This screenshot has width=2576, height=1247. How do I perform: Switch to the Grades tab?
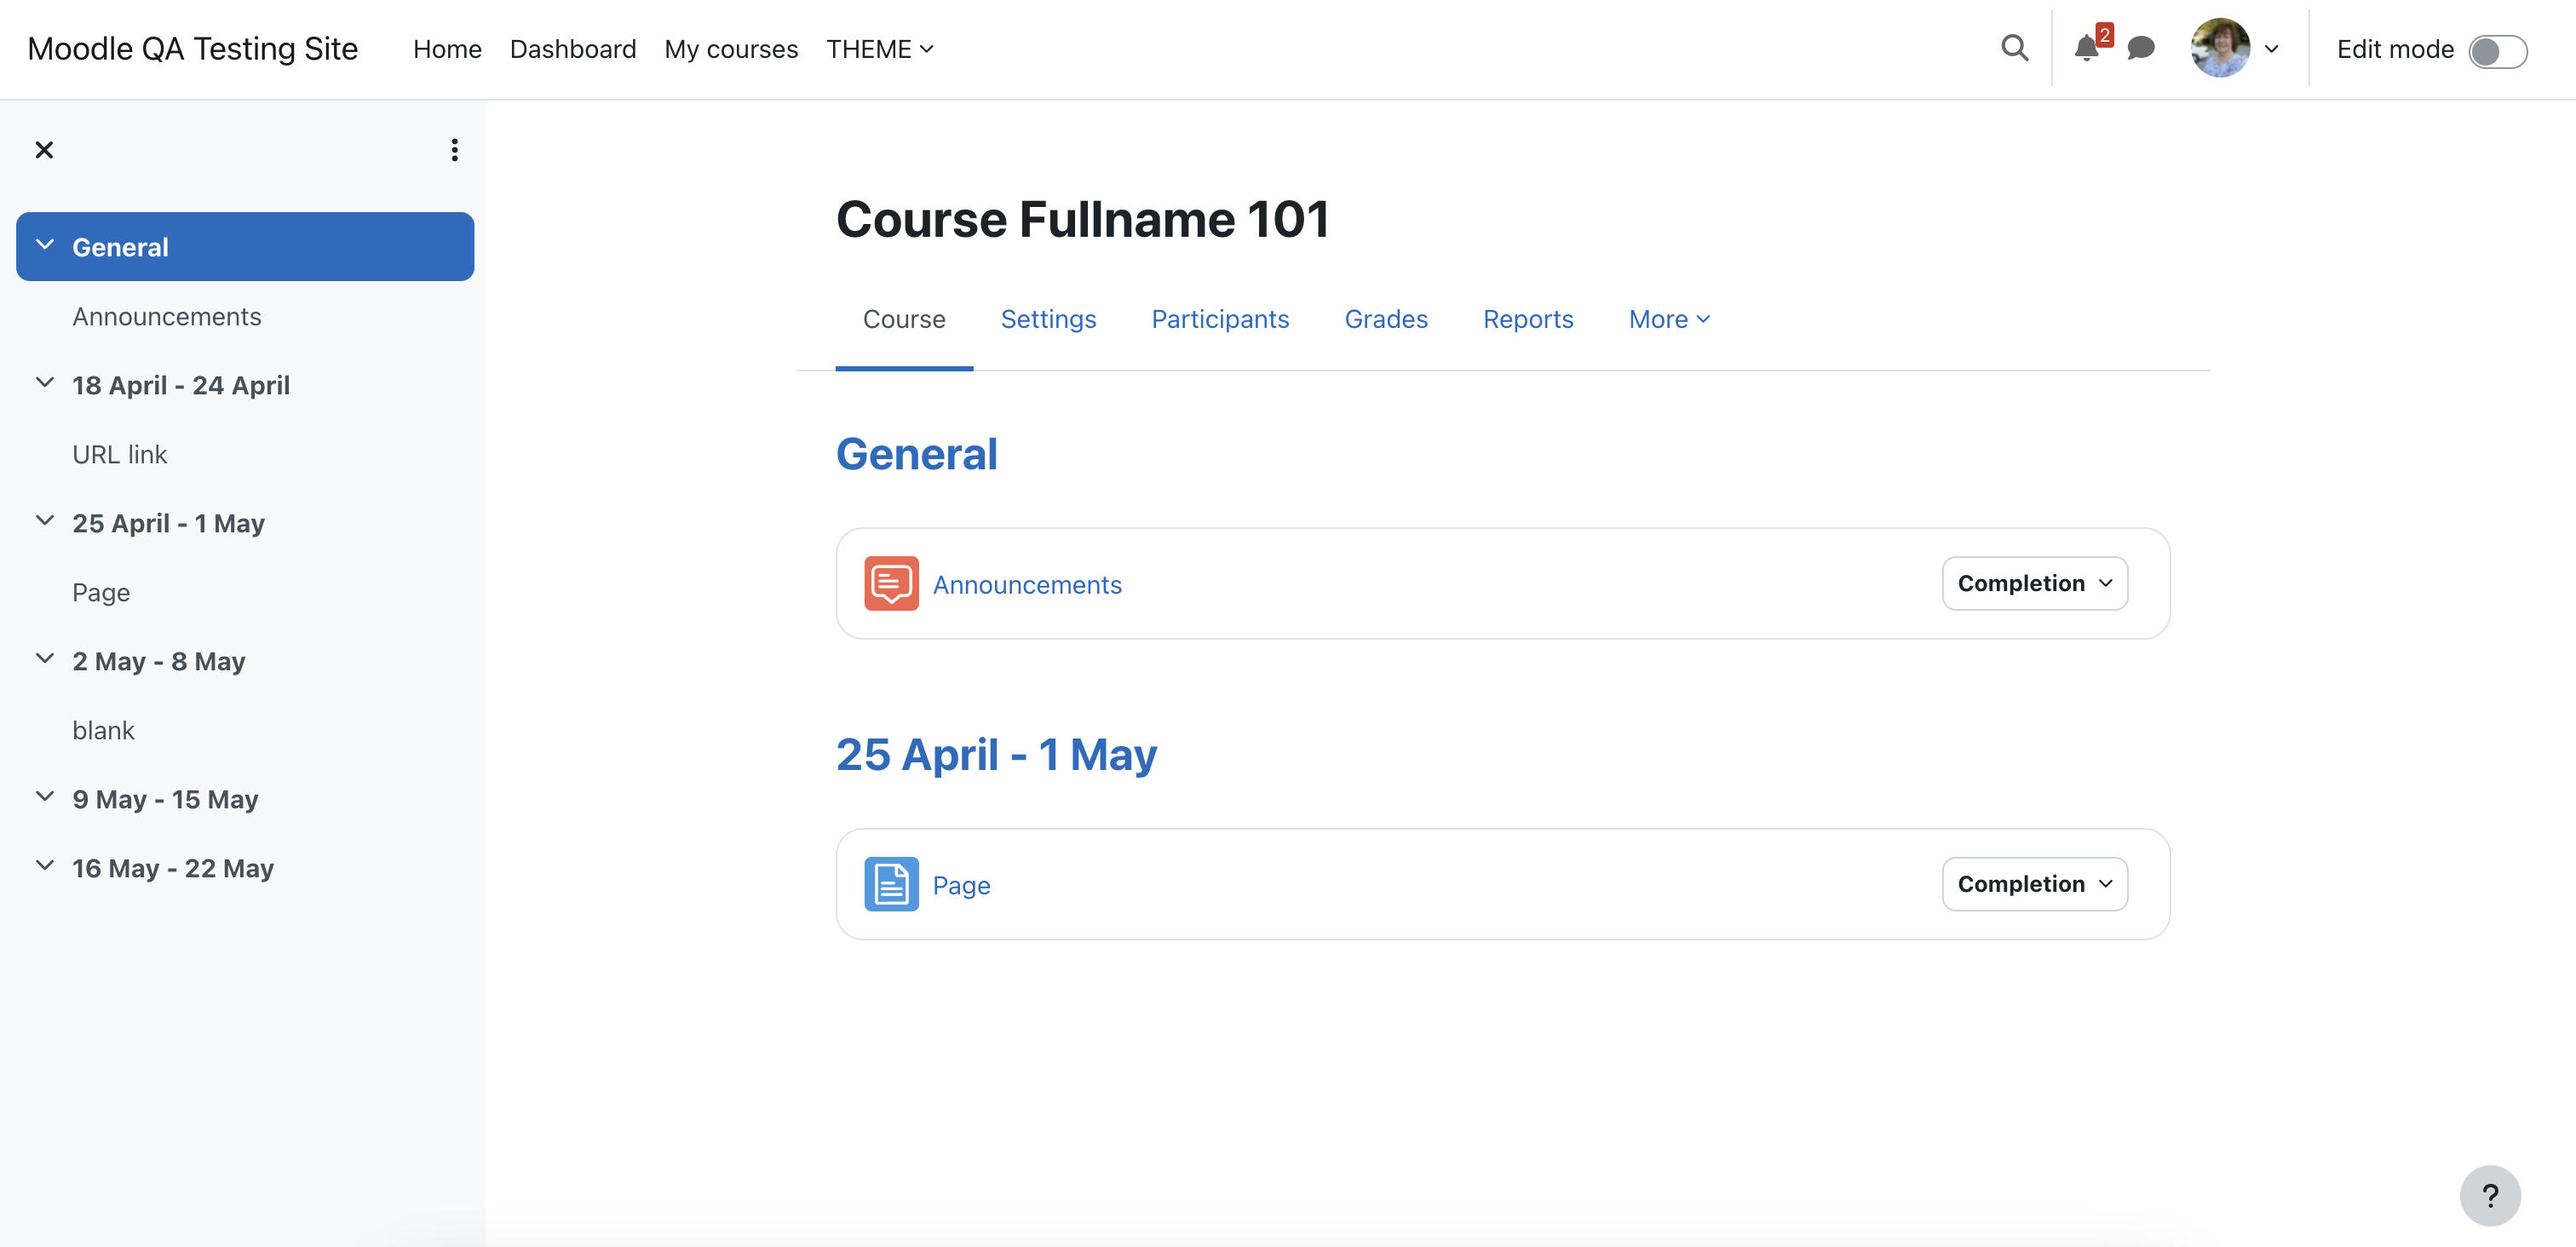[x=1386, y=319]
